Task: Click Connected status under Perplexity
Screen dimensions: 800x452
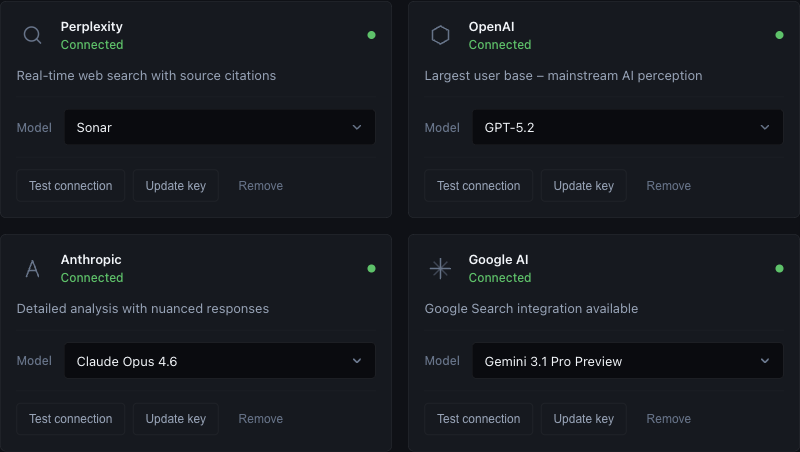Action: click(x=92, y=45)
